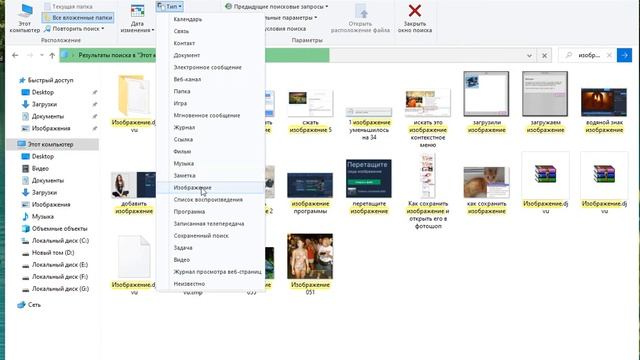Select file водяной знак изображение
640x360 pixels.
[604, 110]
